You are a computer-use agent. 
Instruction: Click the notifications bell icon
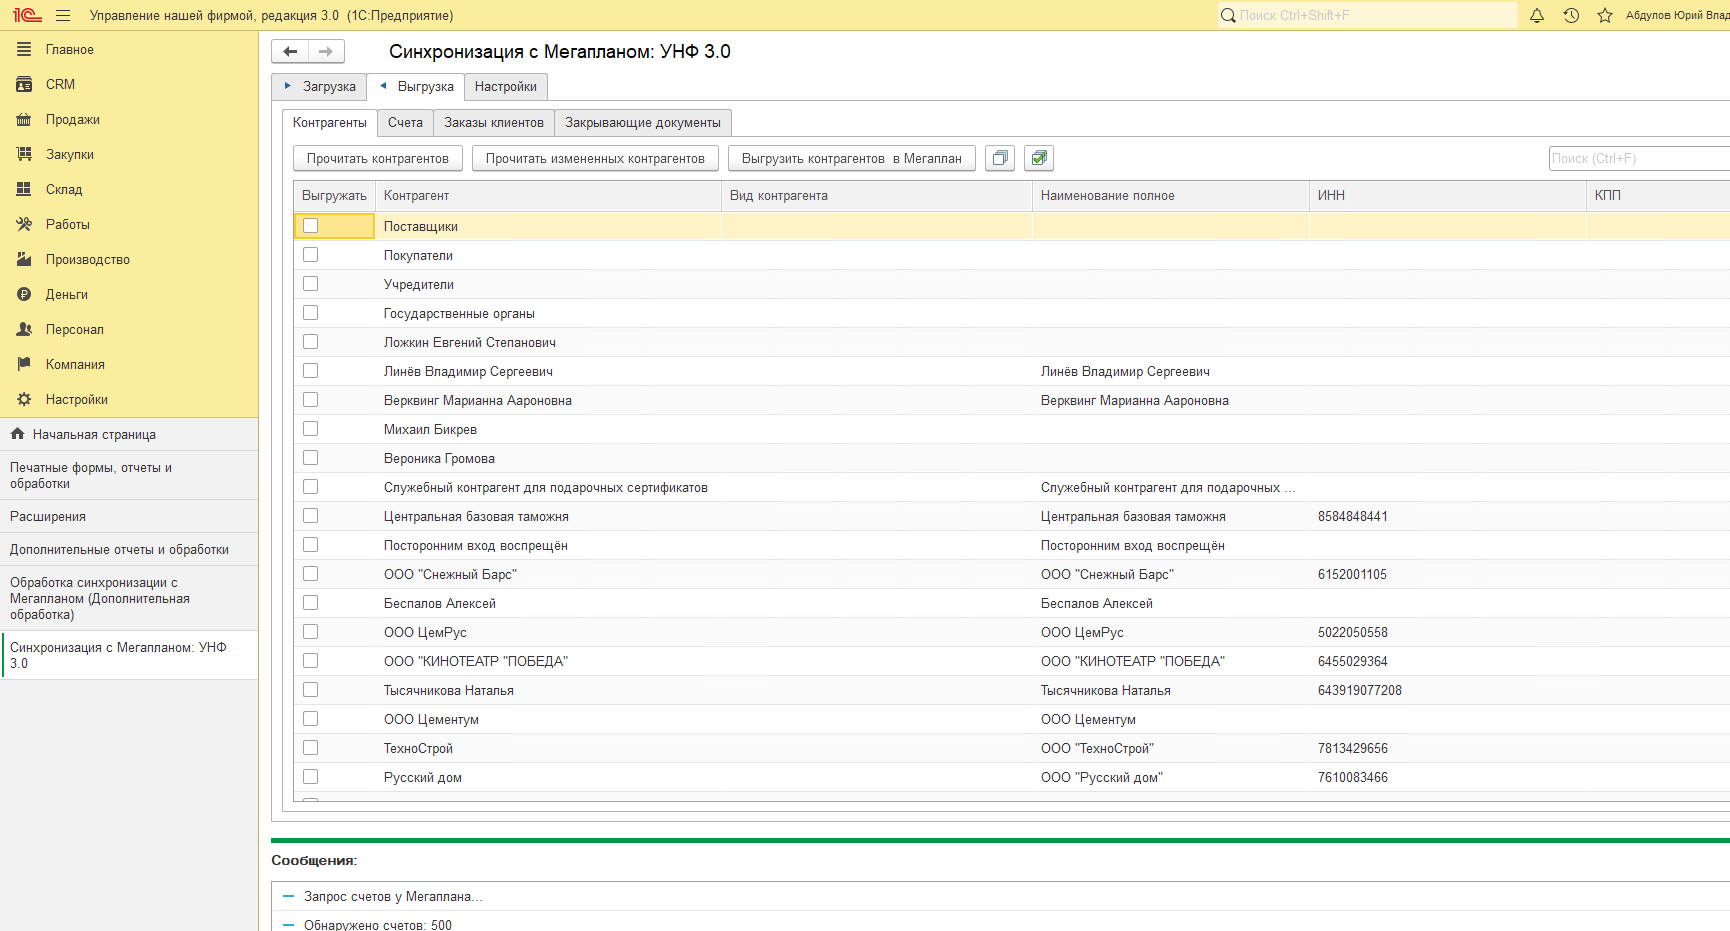click(x=1537, y=16)
